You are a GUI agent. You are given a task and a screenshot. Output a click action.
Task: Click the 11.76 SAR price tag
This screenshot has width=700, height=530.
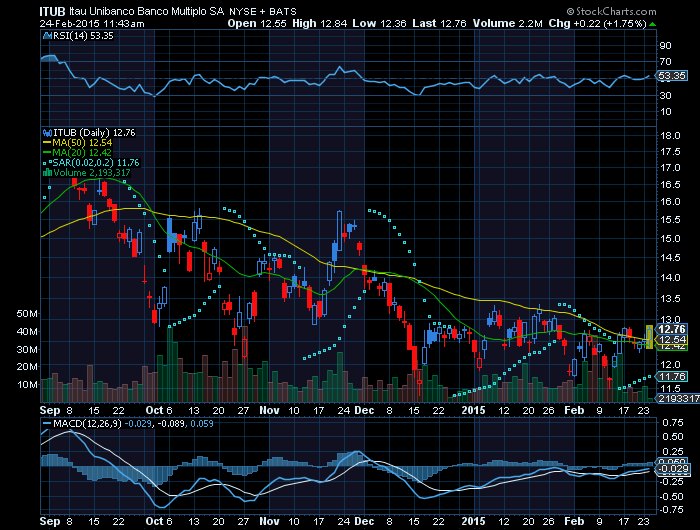tap(672, 376)
